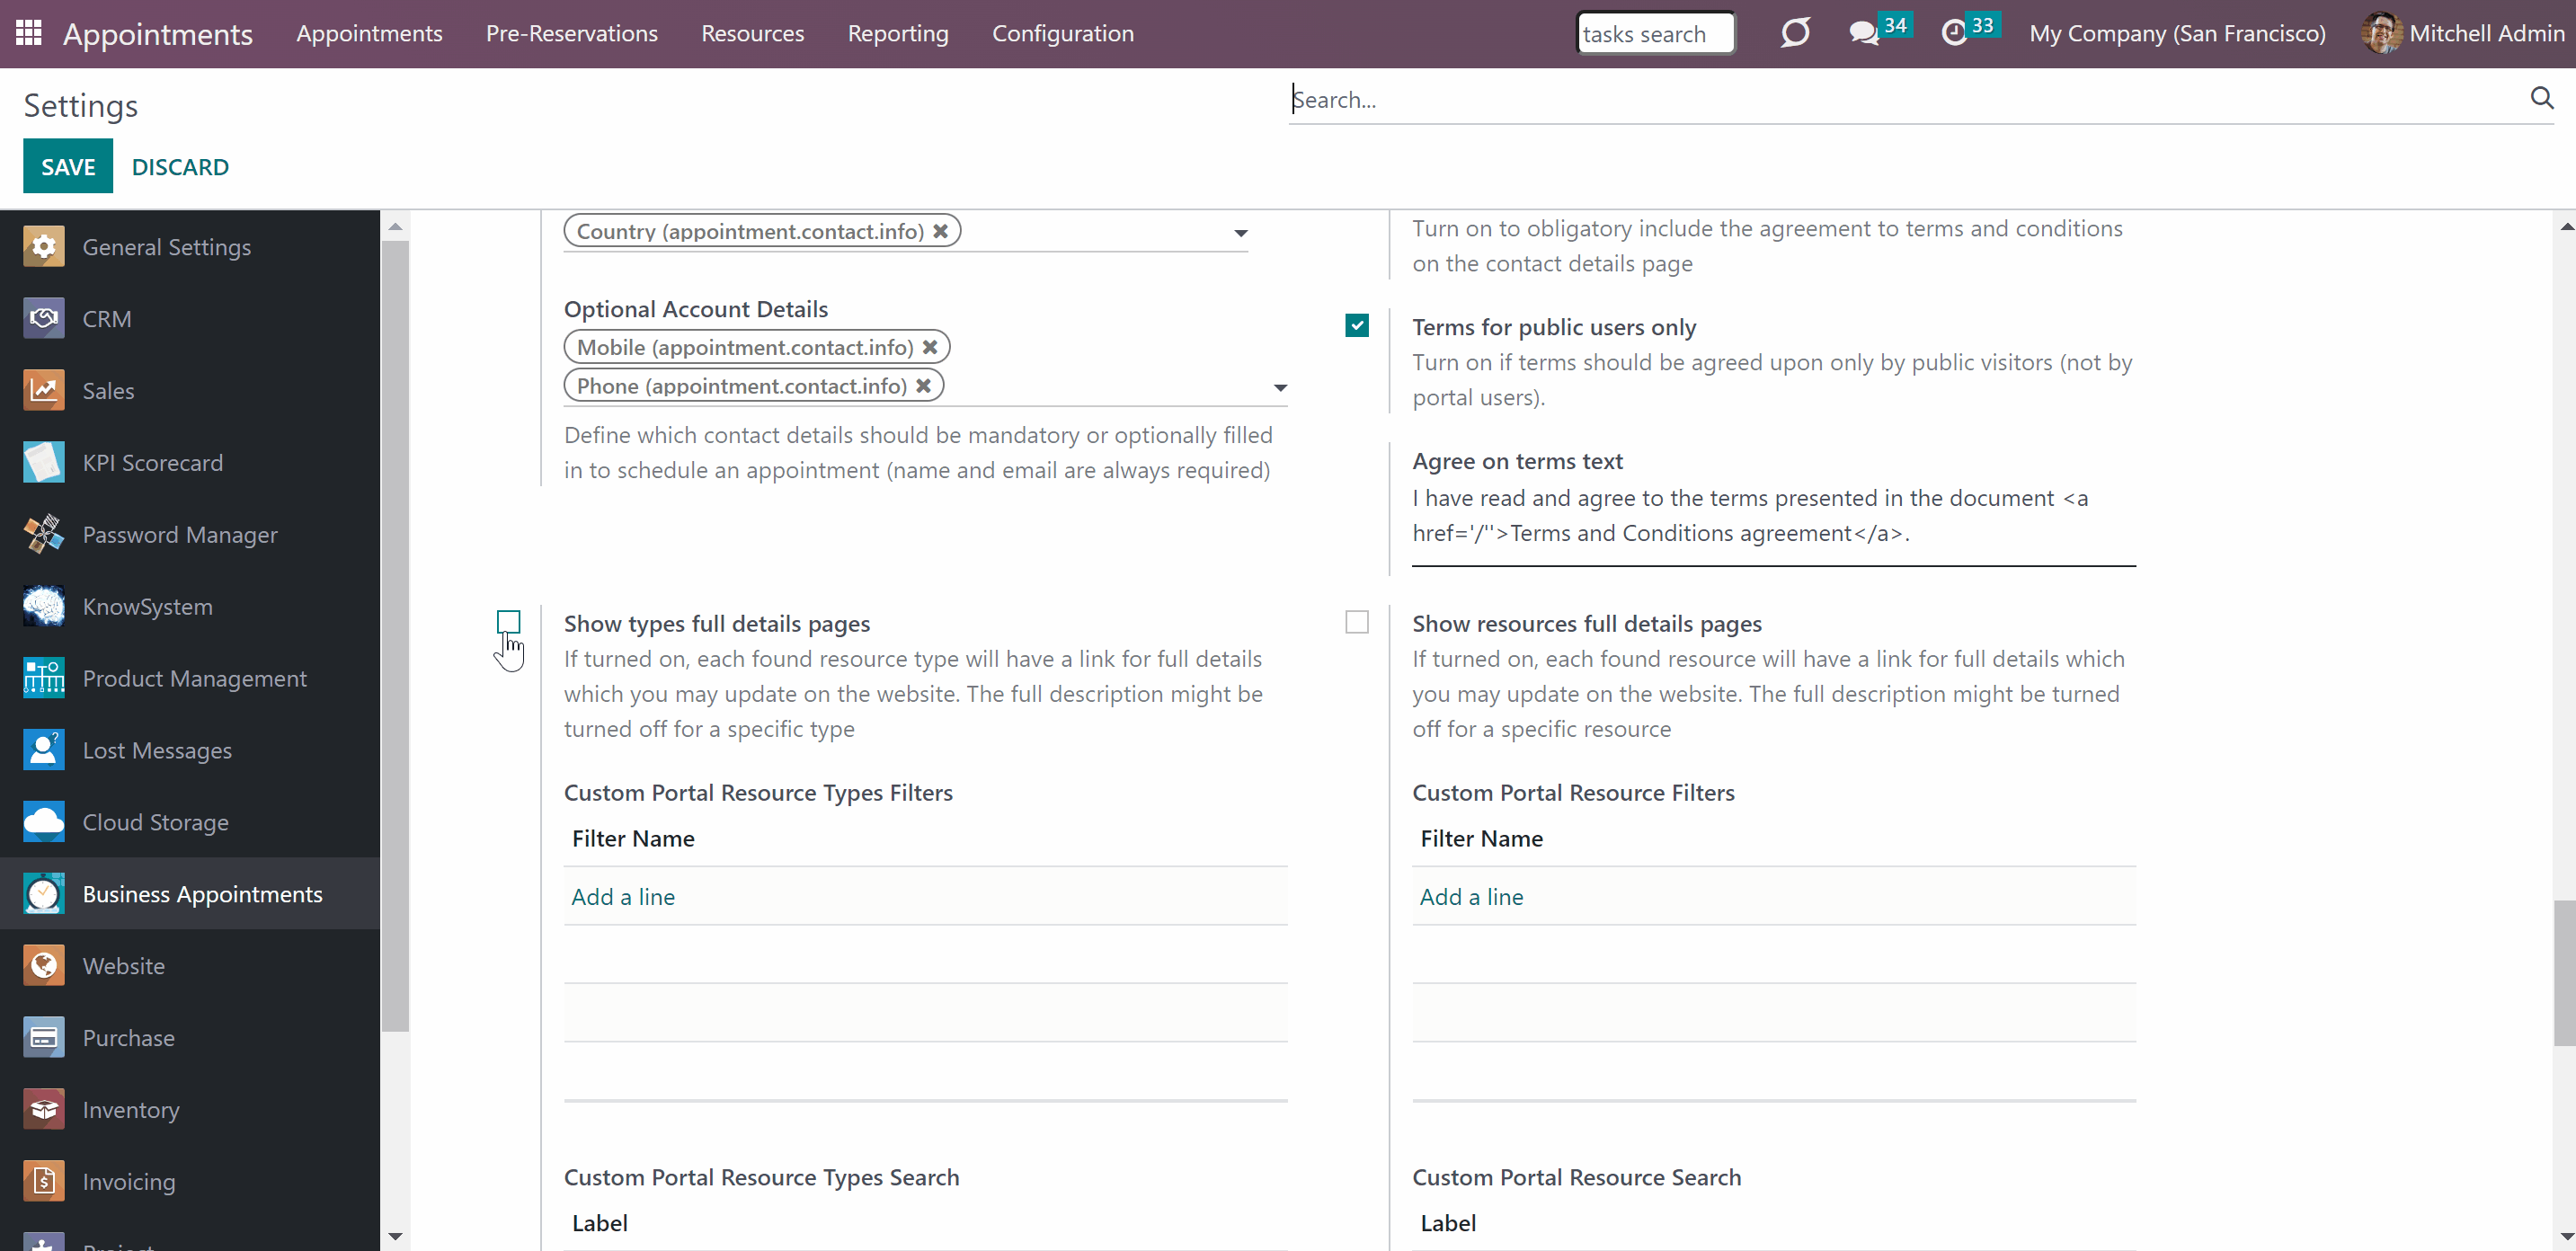The height and width of the screenshot is (1251, 2576).
Task: Click Filter Name header under Resource Types Filters
Action: (x=633, y=838)
